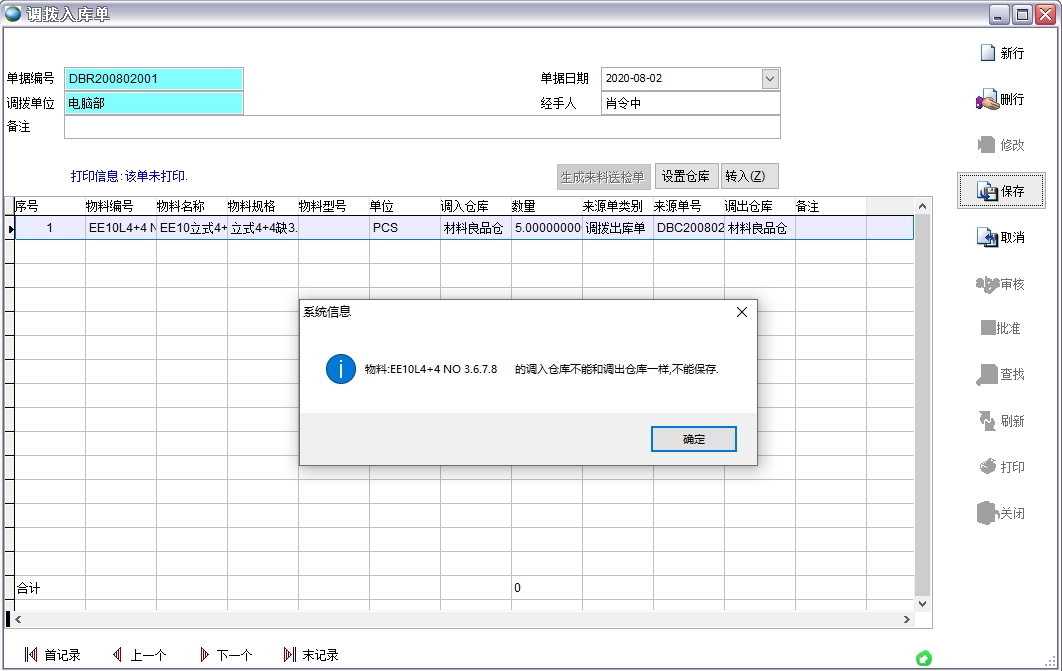The width and height of the screenshot is (1062, 671).
Task: Click the 新行 (New Row) icon
Action: [x=1001, y=52]
